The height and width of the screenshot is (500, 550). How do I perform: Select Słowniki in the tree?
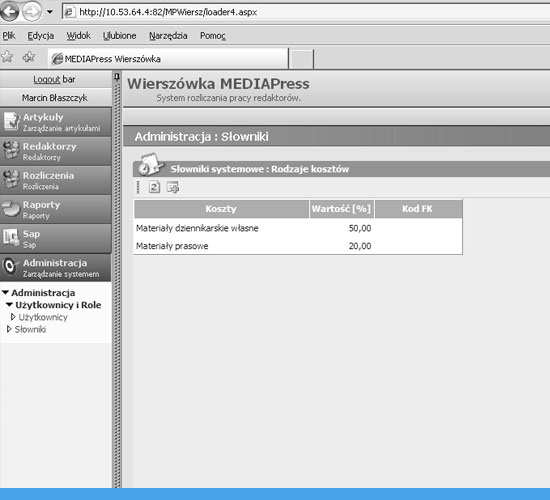coord(30,329)
